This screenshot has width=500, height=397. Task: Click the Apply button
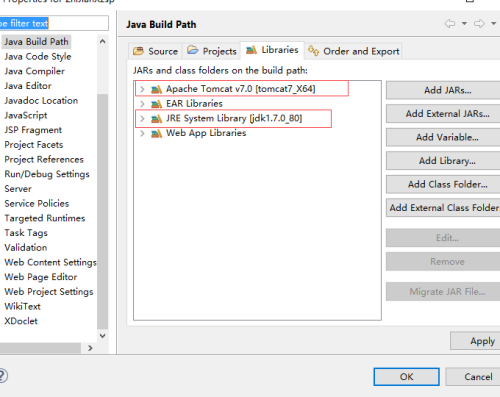click(x=475, y=341)
